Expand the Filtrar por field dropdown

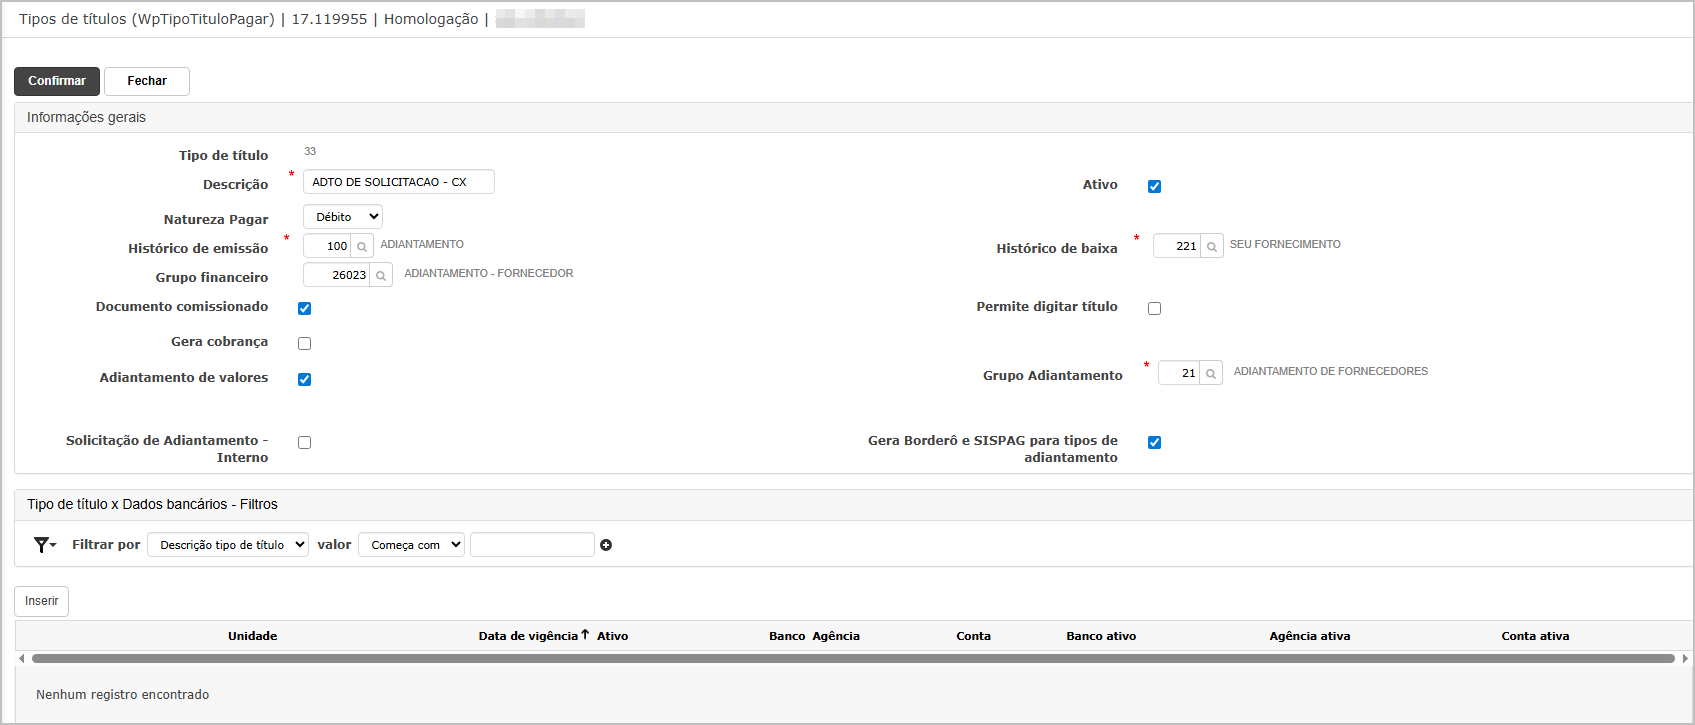(227, 545)
